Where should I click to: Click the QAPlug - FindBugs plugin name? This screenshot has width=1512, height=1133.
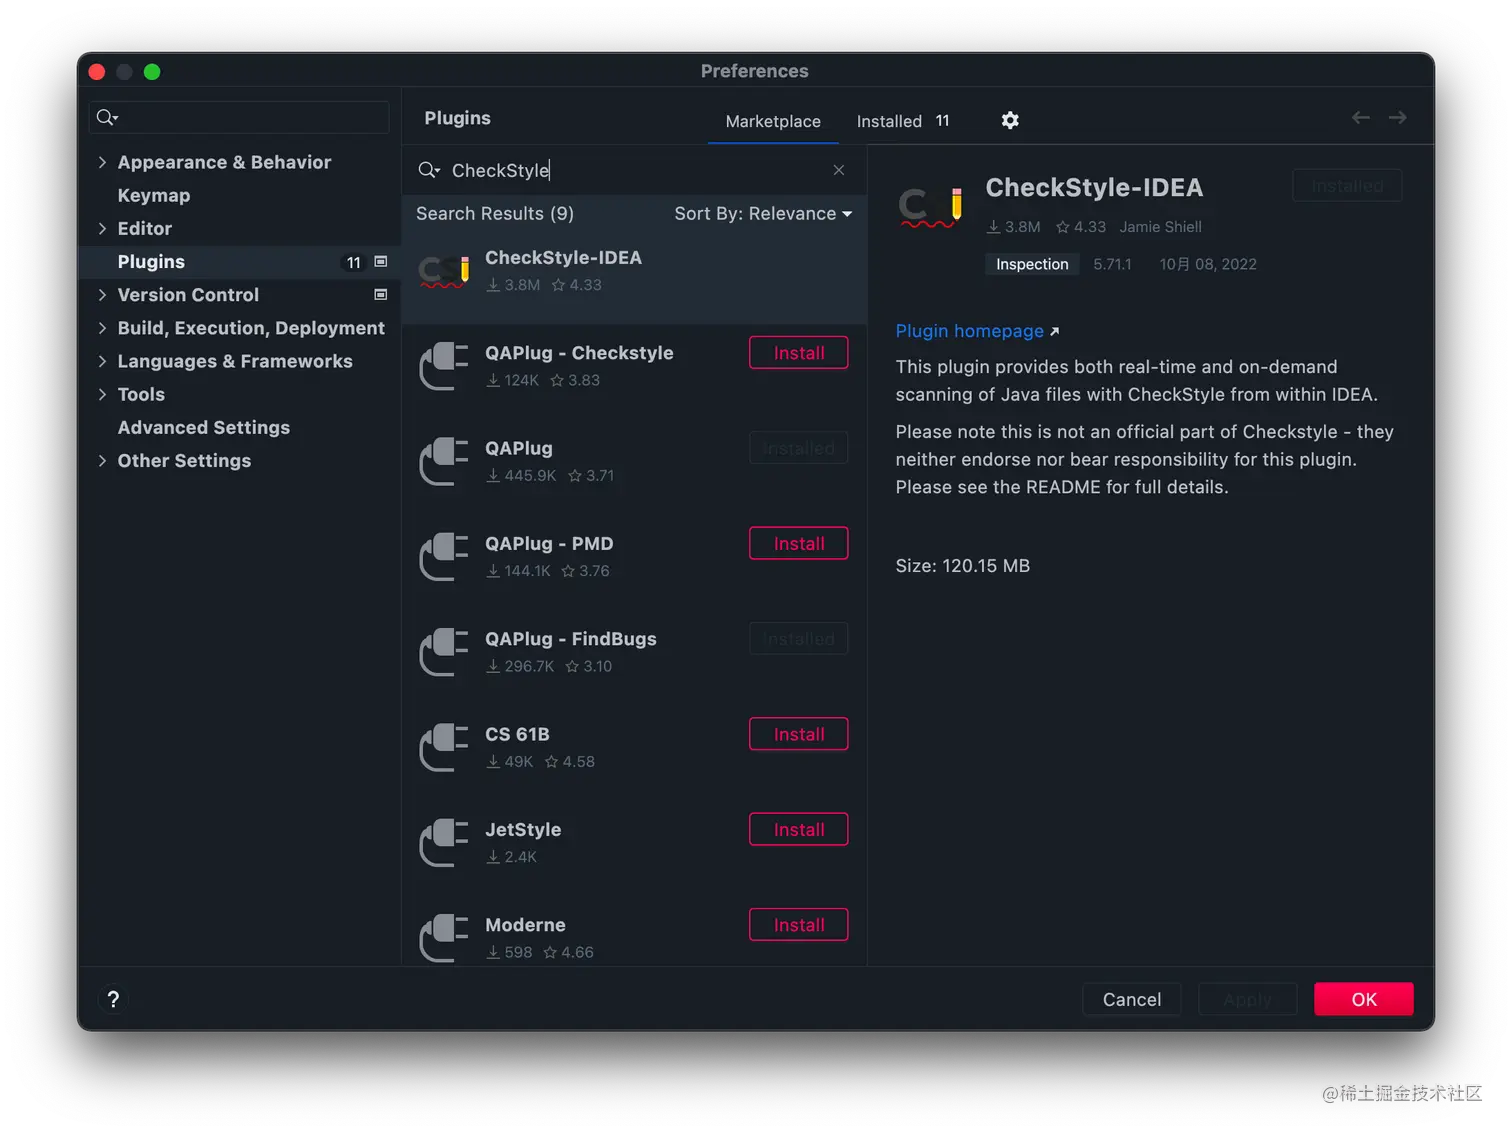pos(571,639)
